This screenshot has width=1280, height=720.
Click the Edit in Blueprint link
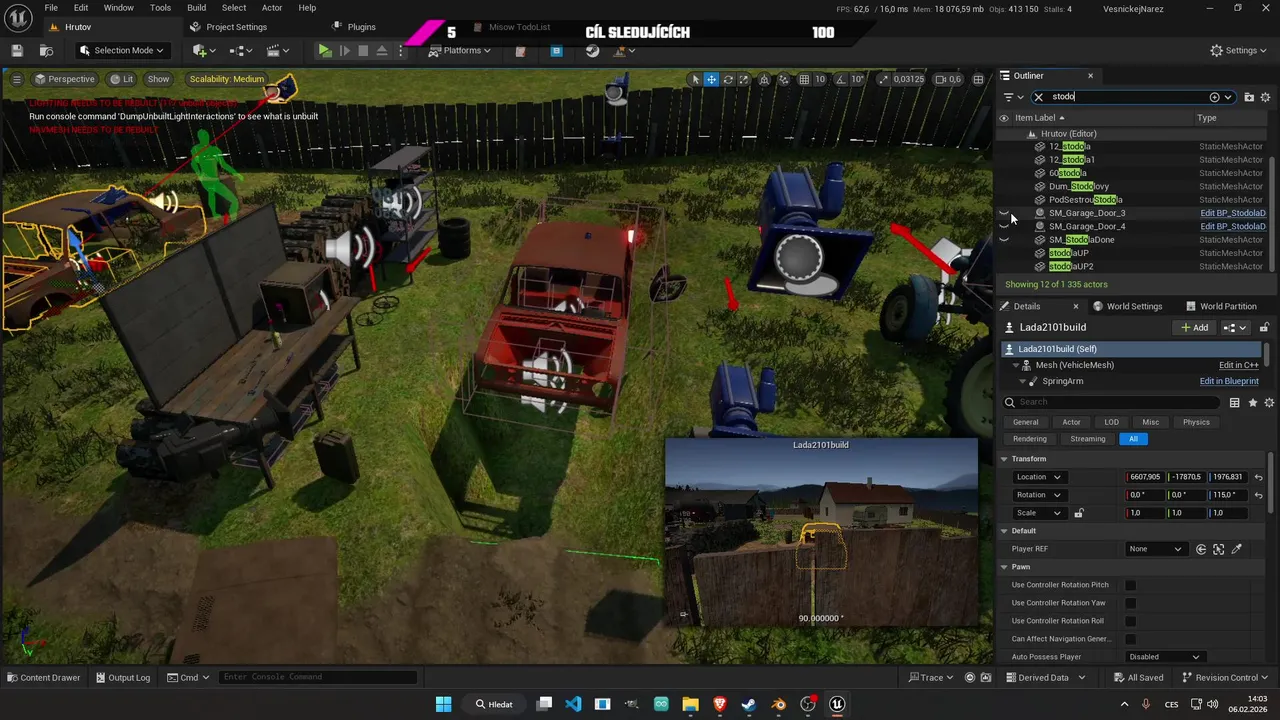[1229, 381]
